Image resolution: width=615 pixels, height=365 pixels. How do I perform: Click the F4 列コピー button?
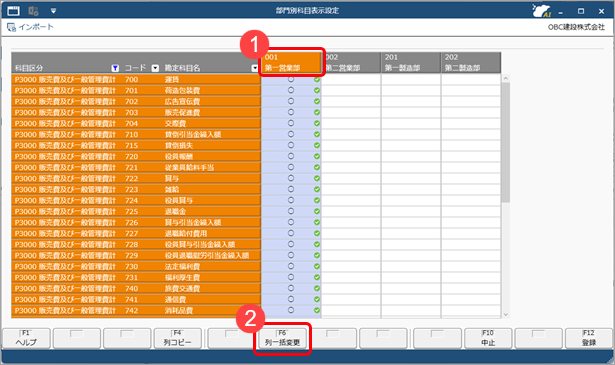point(178,338)
